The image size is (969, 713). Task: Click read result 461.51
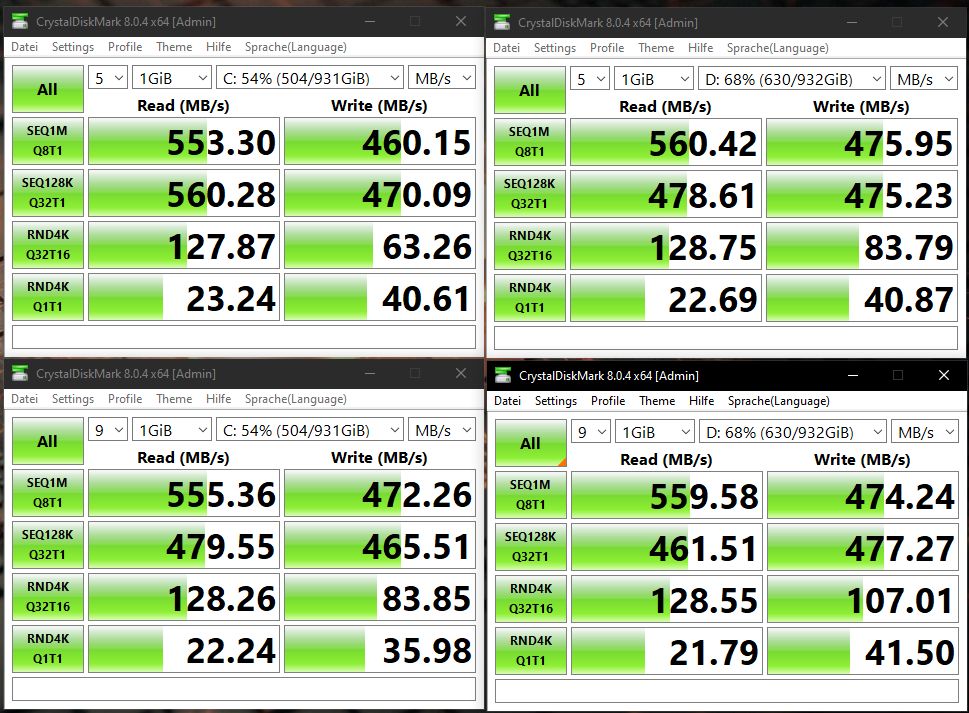[x=667, y=547]
